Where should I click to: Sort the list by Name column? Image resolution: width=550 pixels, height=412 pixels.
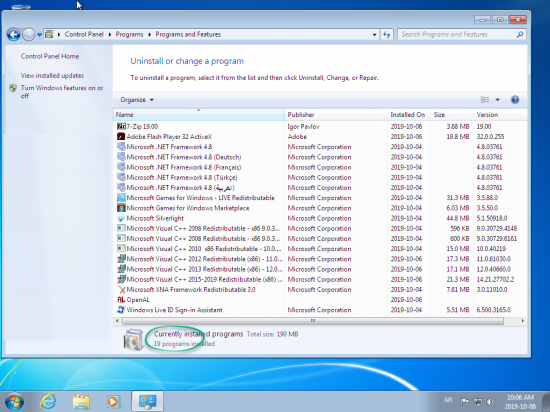click(199, 115)
